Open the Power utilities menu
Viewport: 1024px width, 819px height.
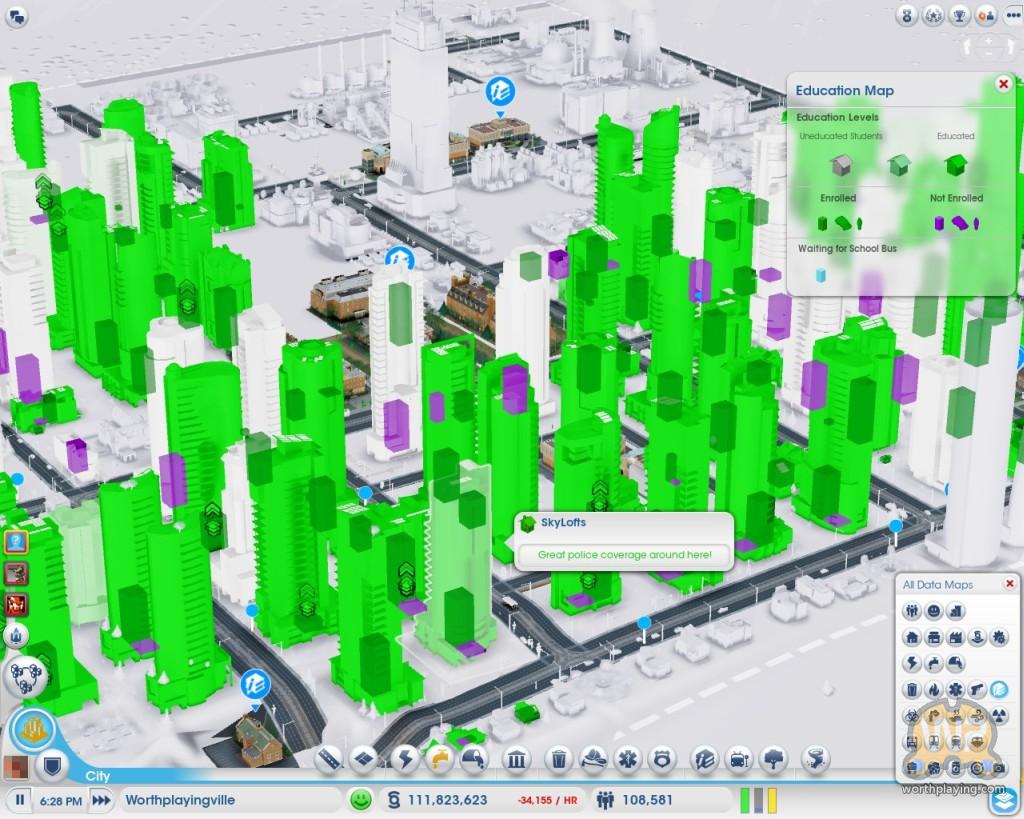pyautogui.click(x=405, y=760)
